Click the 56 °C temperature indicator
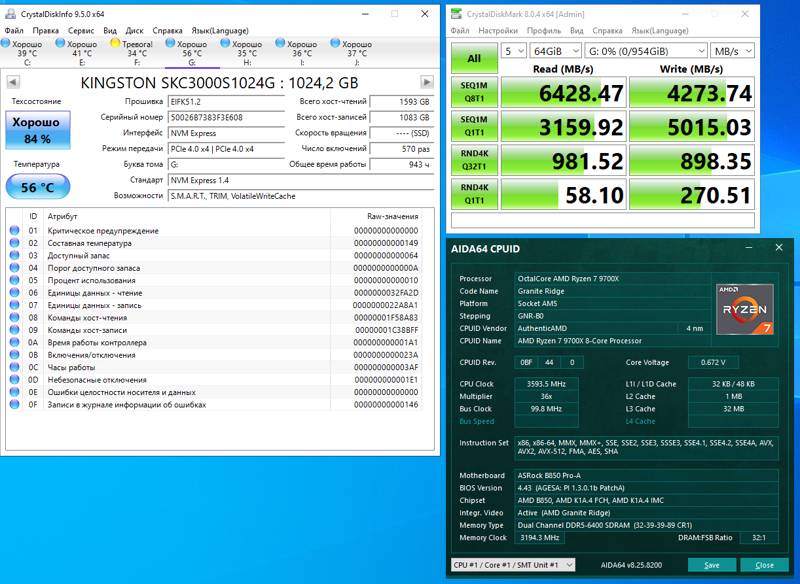 pos(38,187)
